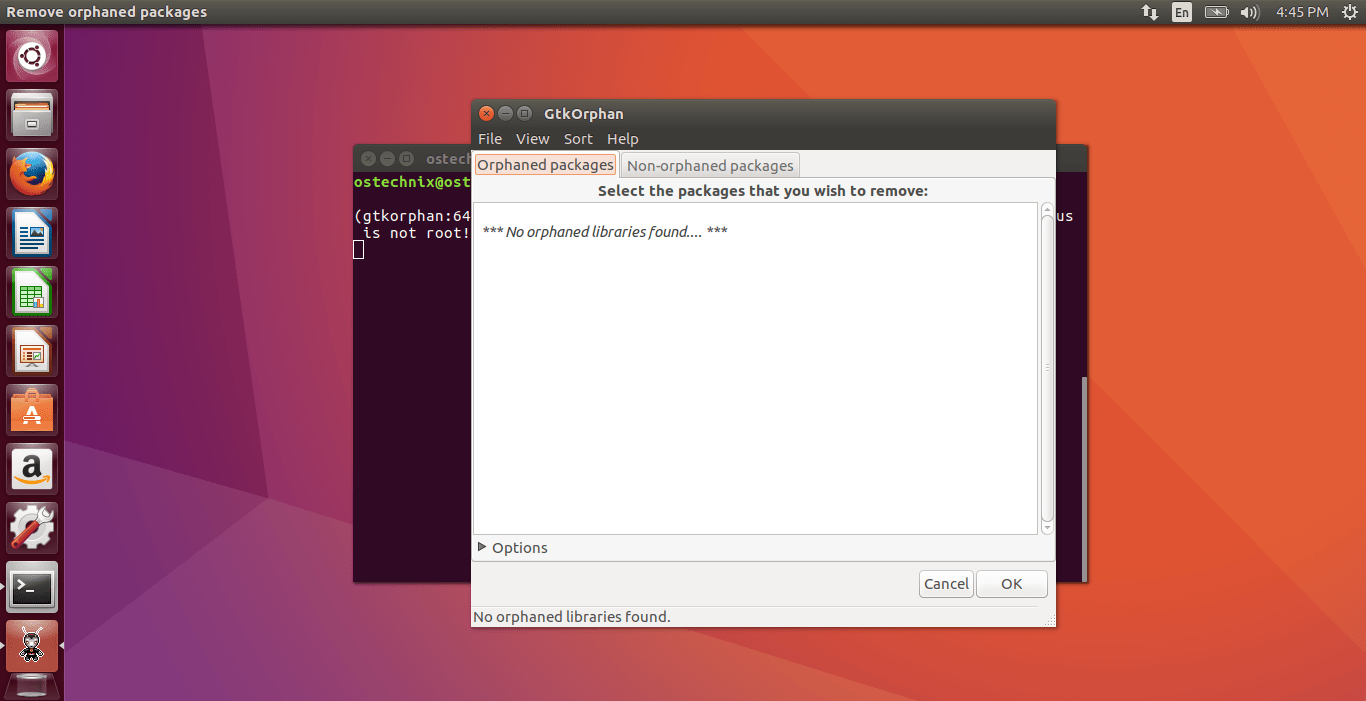1366x701 pixels.
Task: Open LibreOffice Impress presentation app
Action: pyautogui.click(x=32, y=351)
